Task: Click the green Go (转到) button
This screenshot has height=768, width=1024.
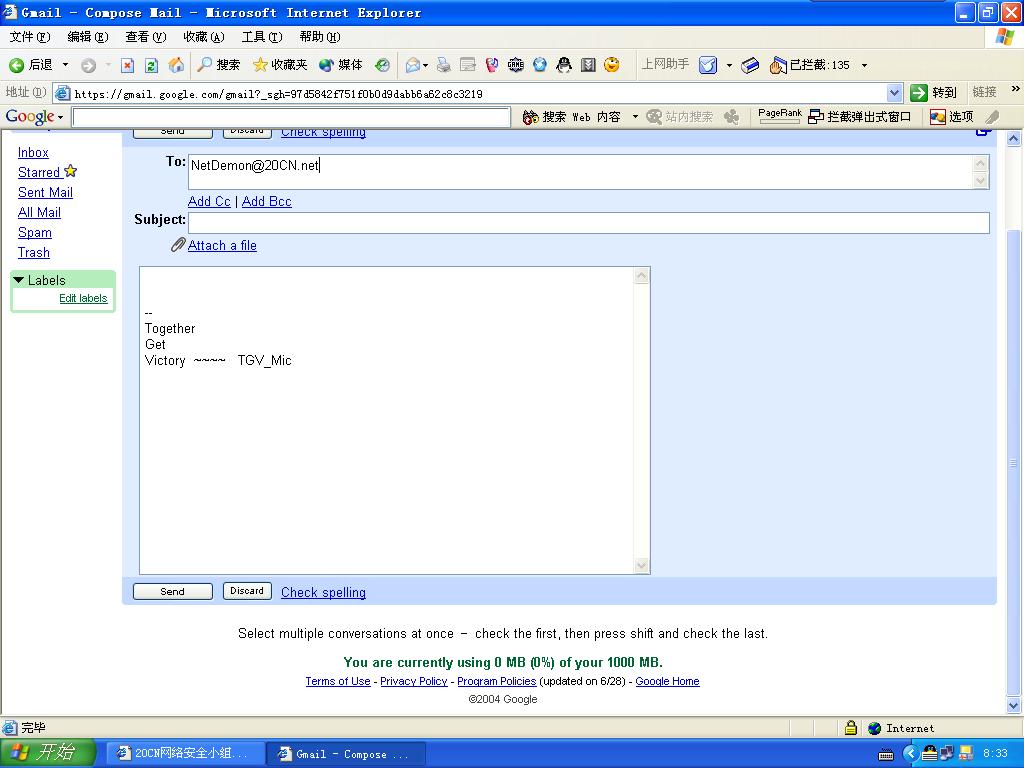Action: tap(934, 93)
